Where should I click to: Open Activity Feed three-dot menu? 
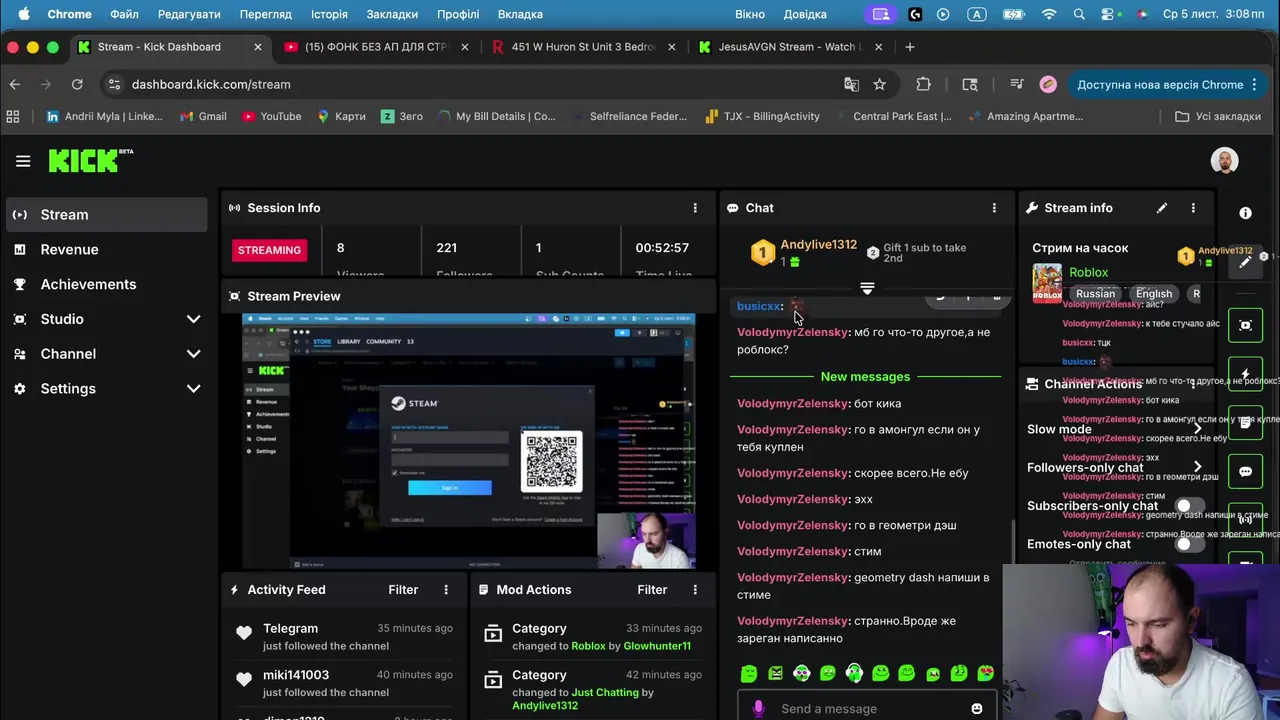(446, 590)
